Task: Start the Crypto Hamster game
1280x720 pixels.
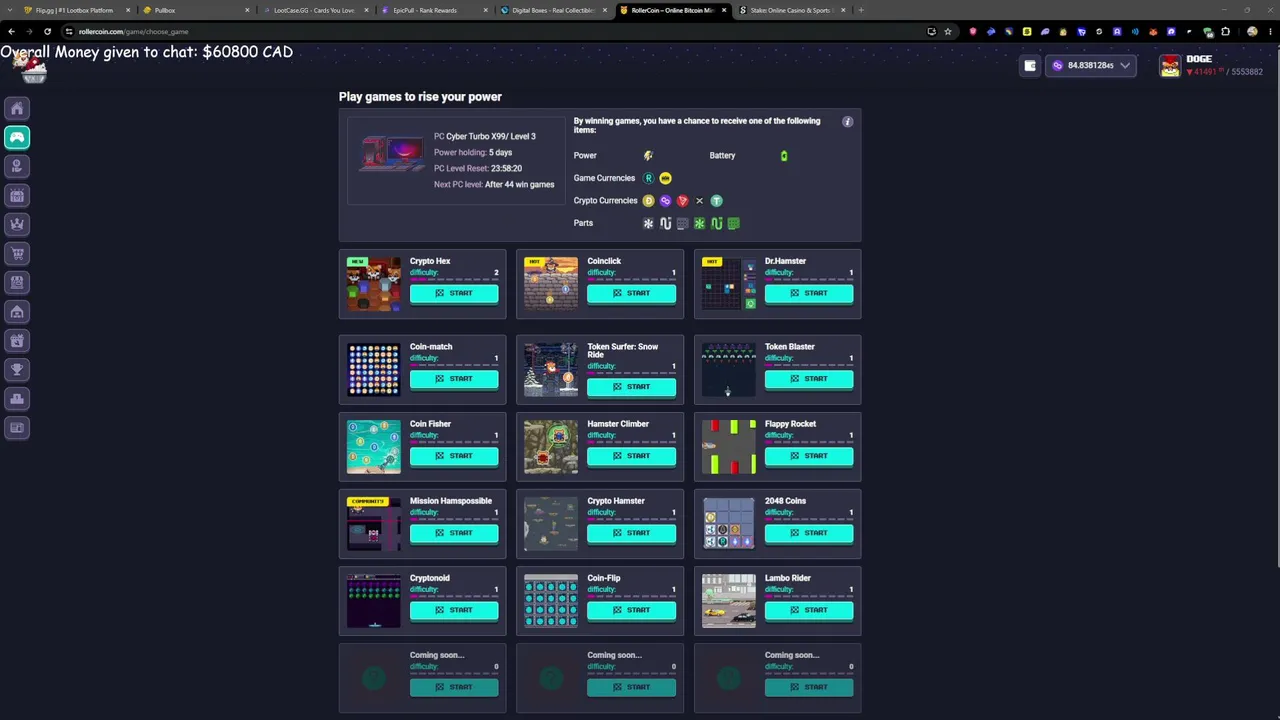Action: point(631,533)
